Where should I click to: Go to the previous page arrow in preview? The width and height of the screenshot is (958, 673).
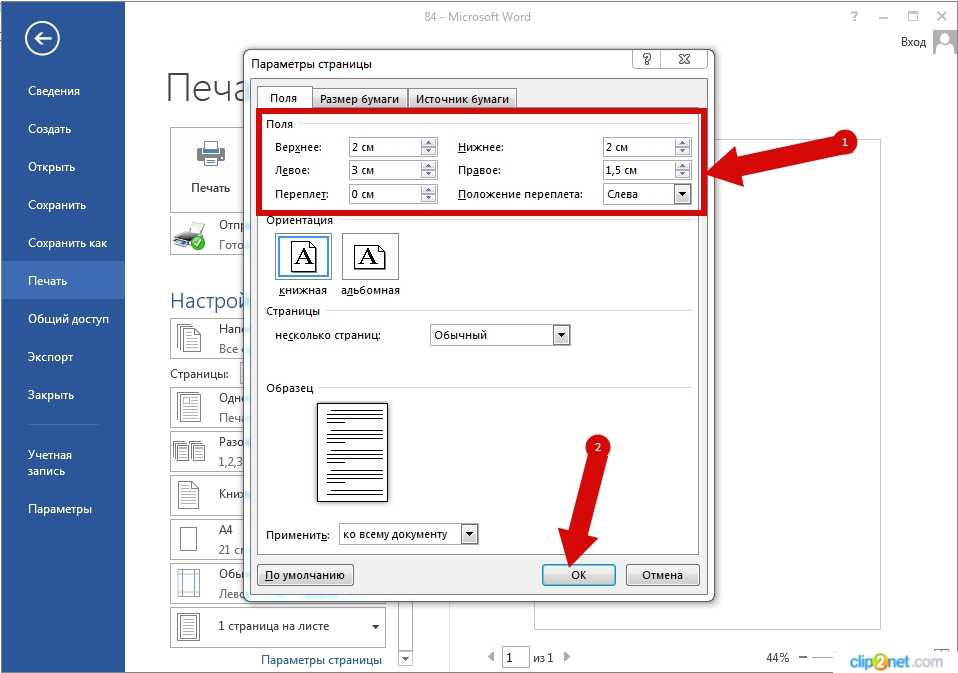pos(491,657)
